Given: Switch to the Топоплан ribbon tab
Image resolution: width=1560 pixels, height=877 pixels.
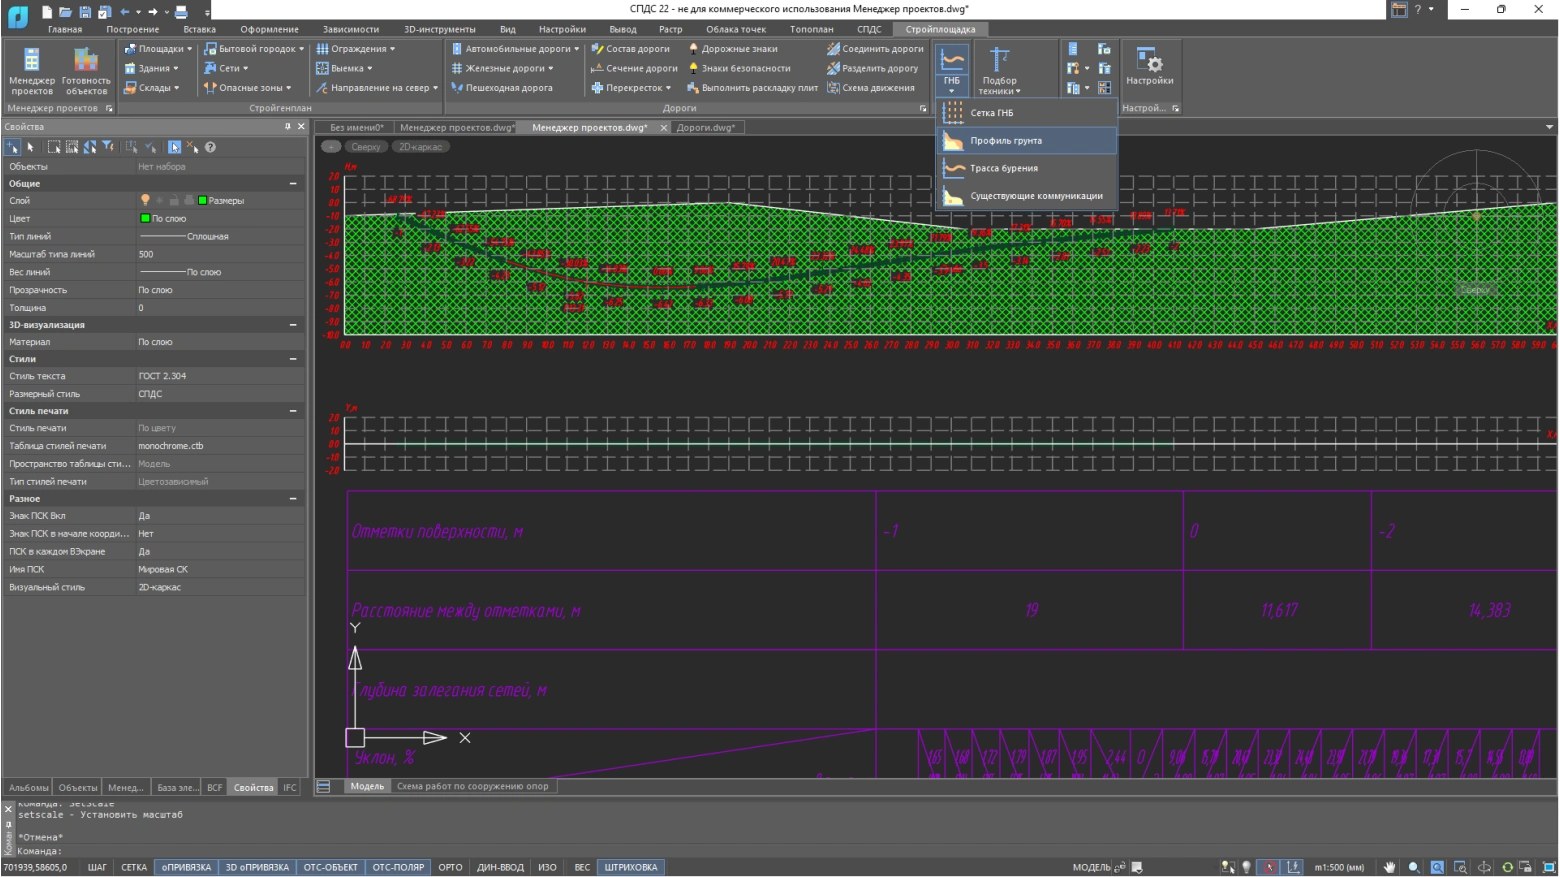Looking at the screenshot, I should pyautogui.click(x=811, y=29).
